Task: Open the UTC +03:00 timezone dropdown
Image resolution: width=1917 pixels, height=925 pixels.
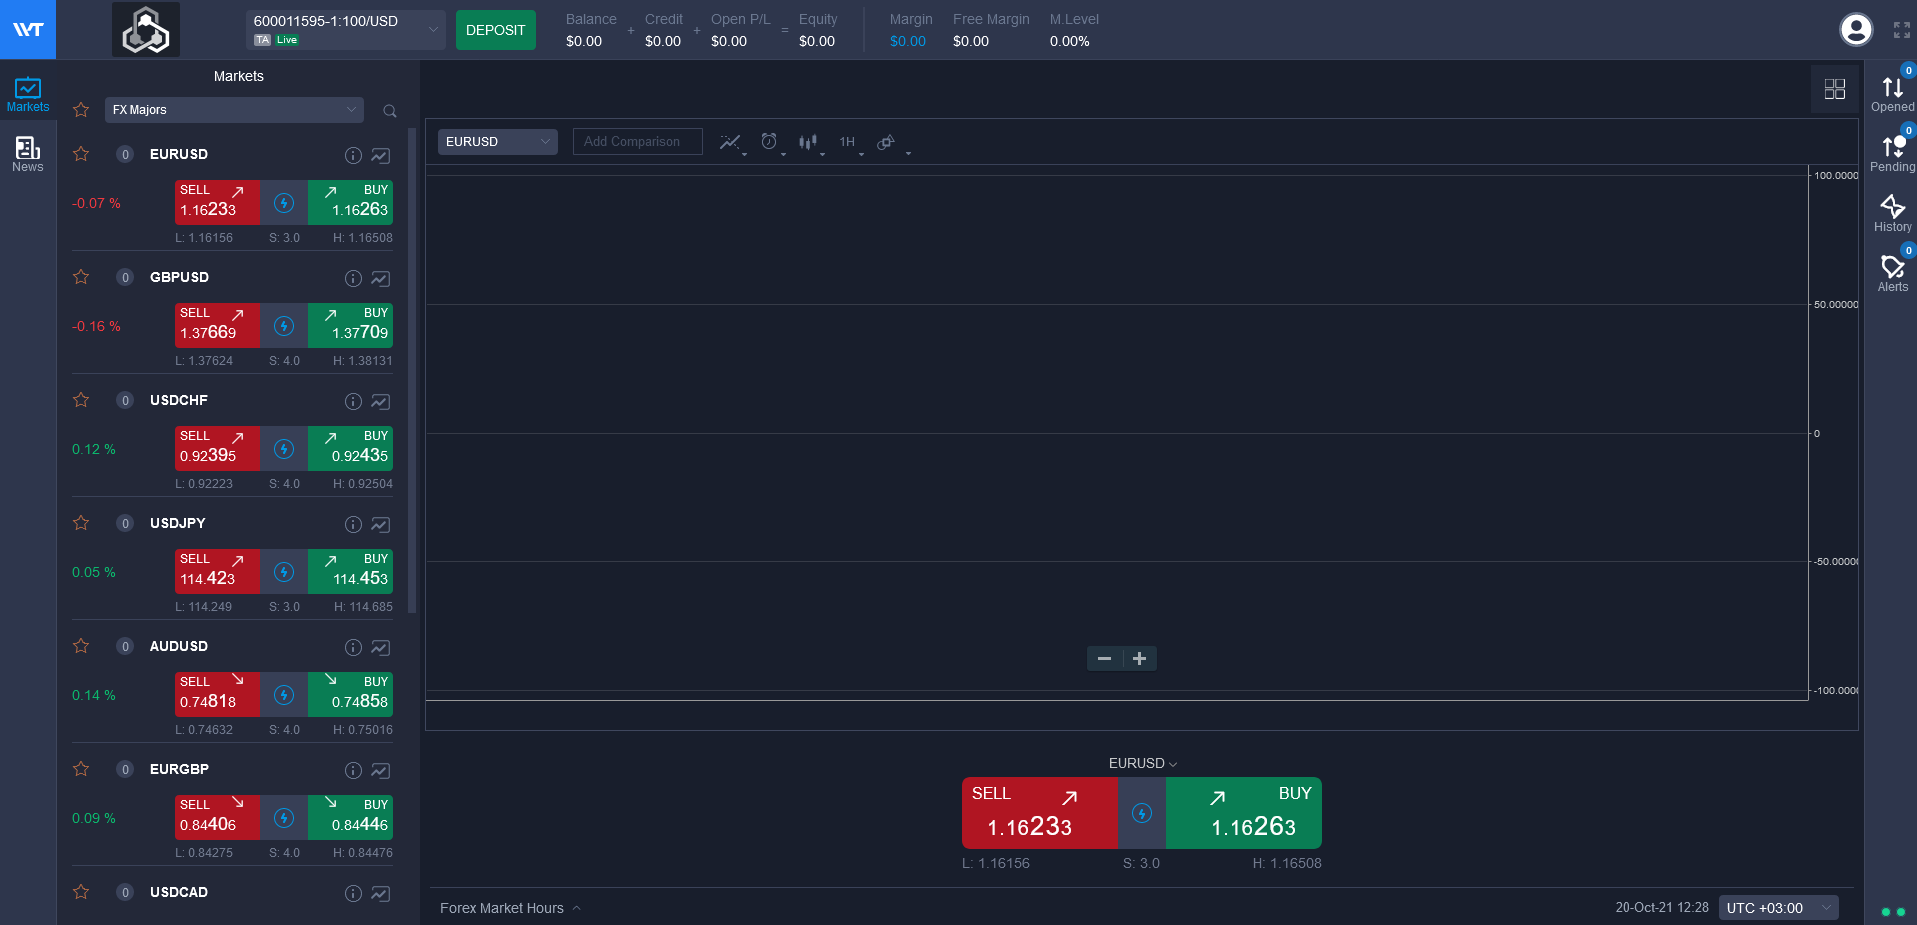Action: click(x=1778, y=908)
